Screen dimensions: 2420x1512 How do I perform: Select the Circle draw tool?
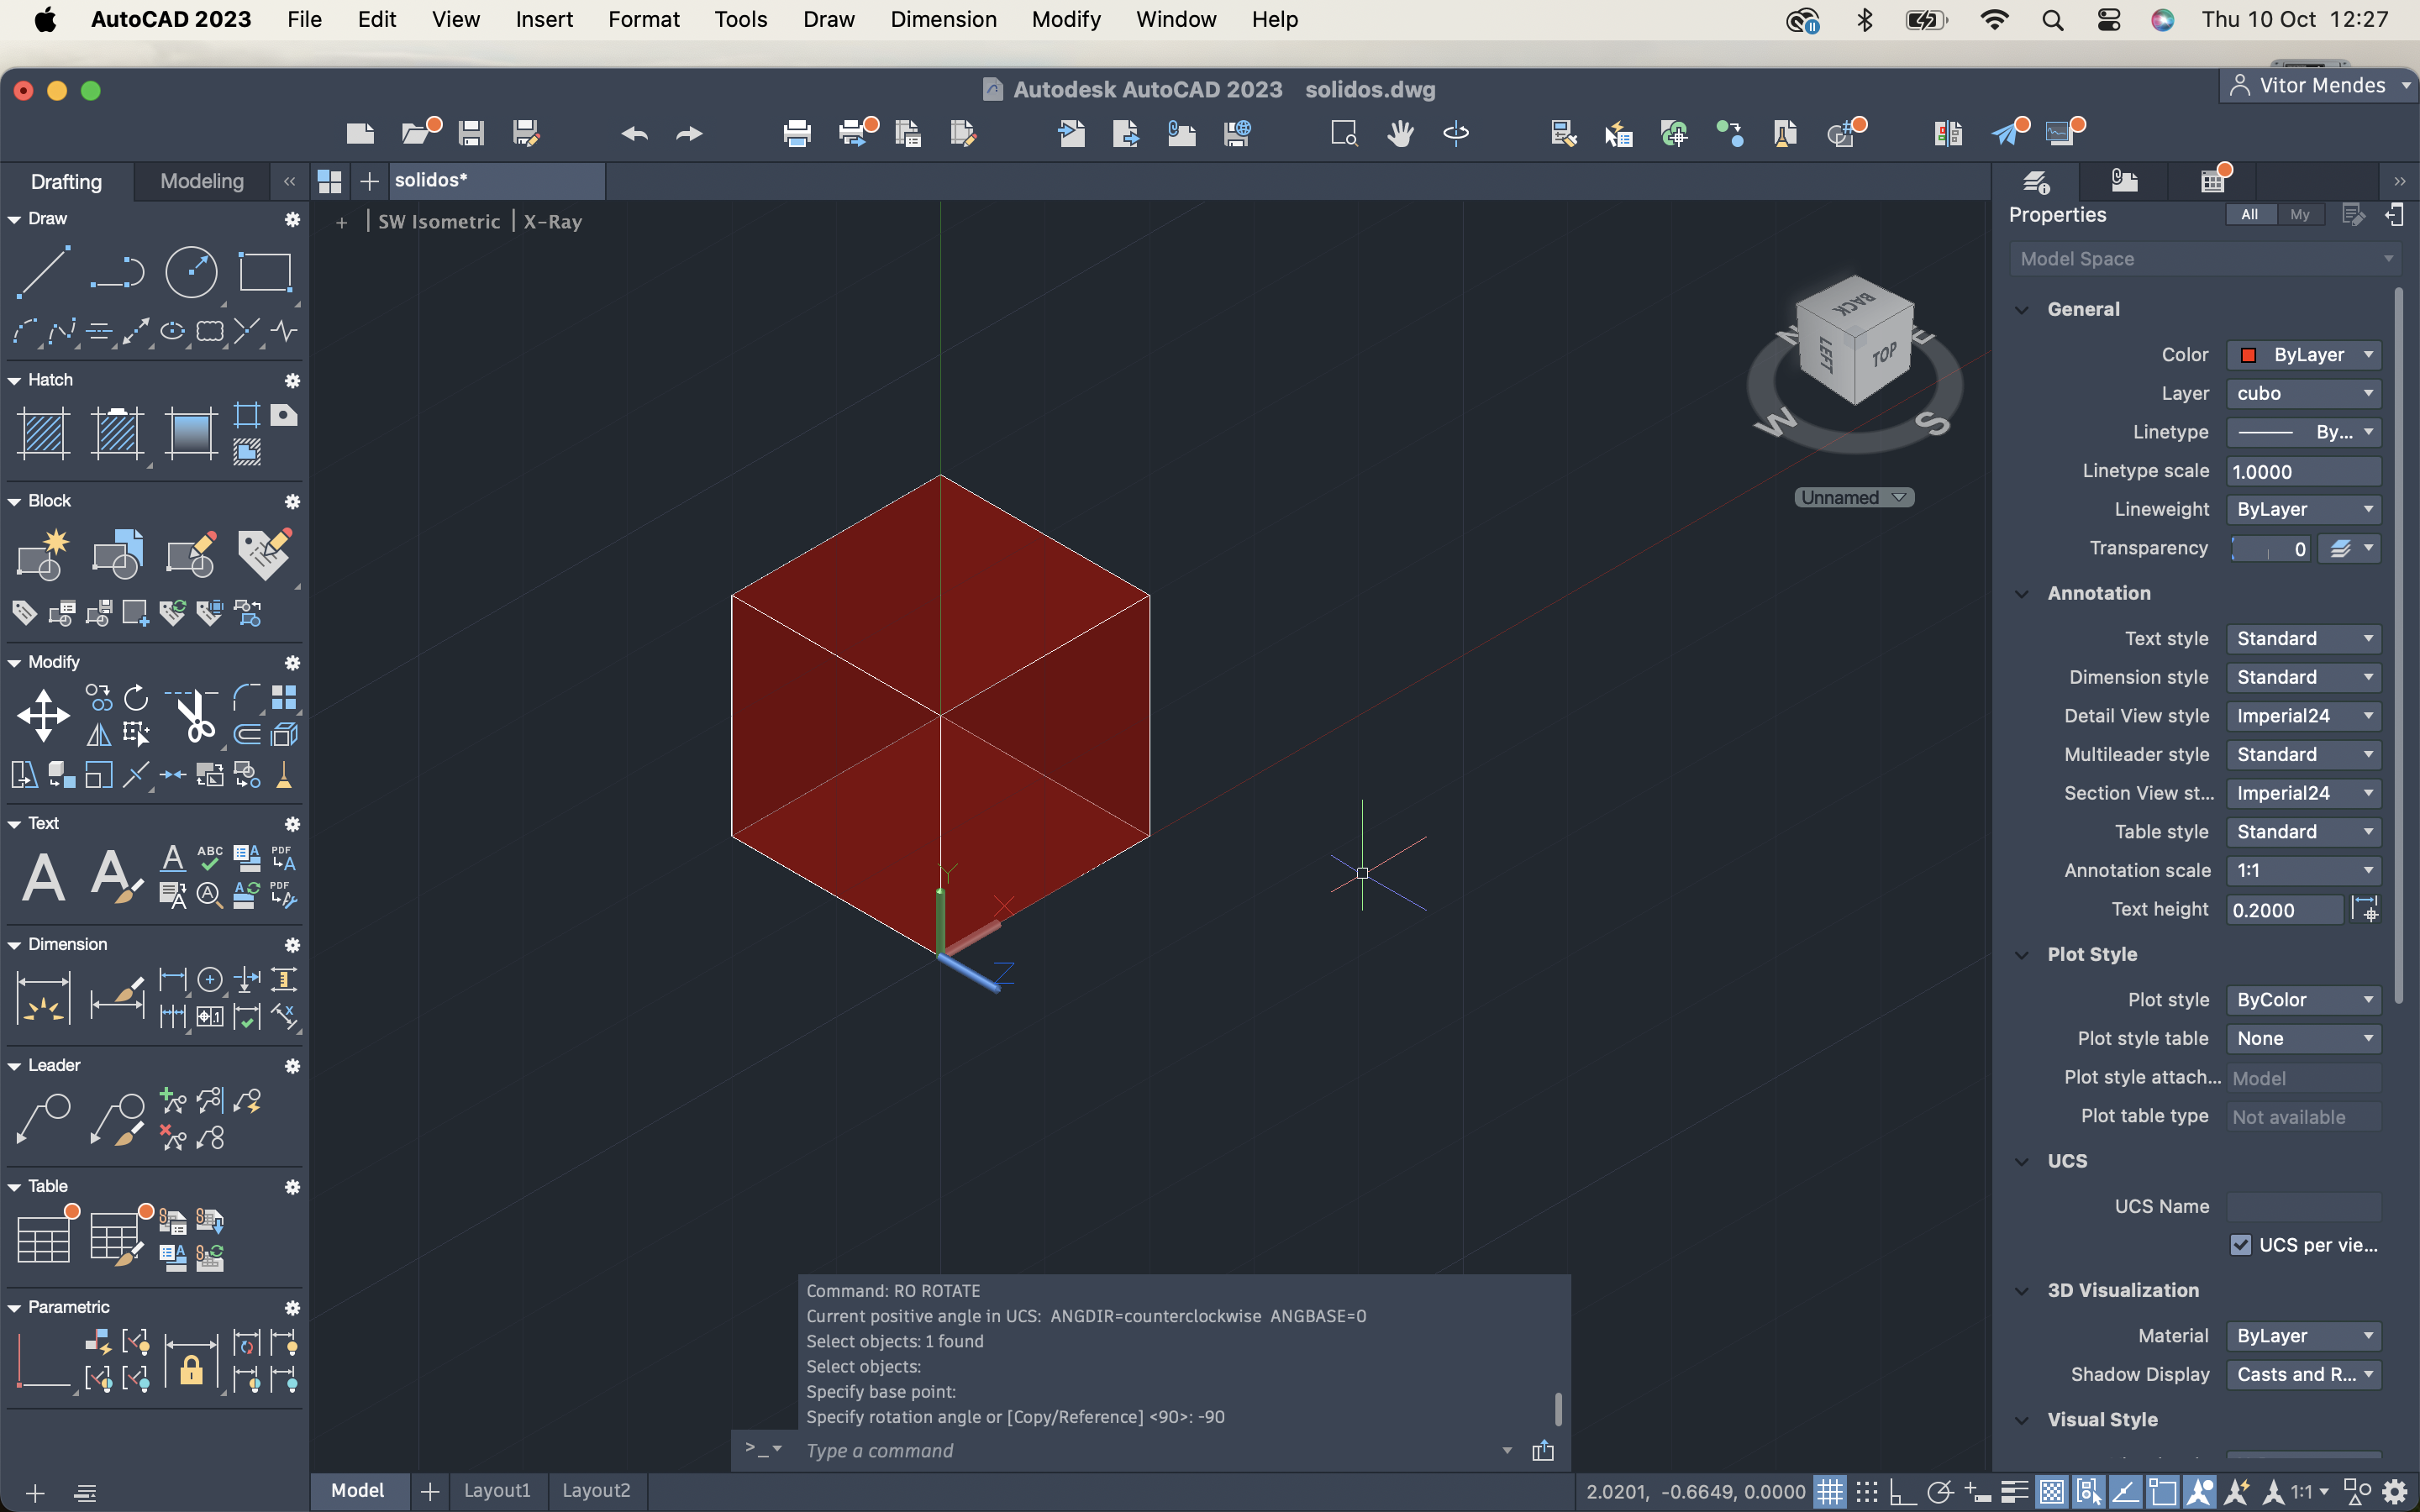point(190,271)
